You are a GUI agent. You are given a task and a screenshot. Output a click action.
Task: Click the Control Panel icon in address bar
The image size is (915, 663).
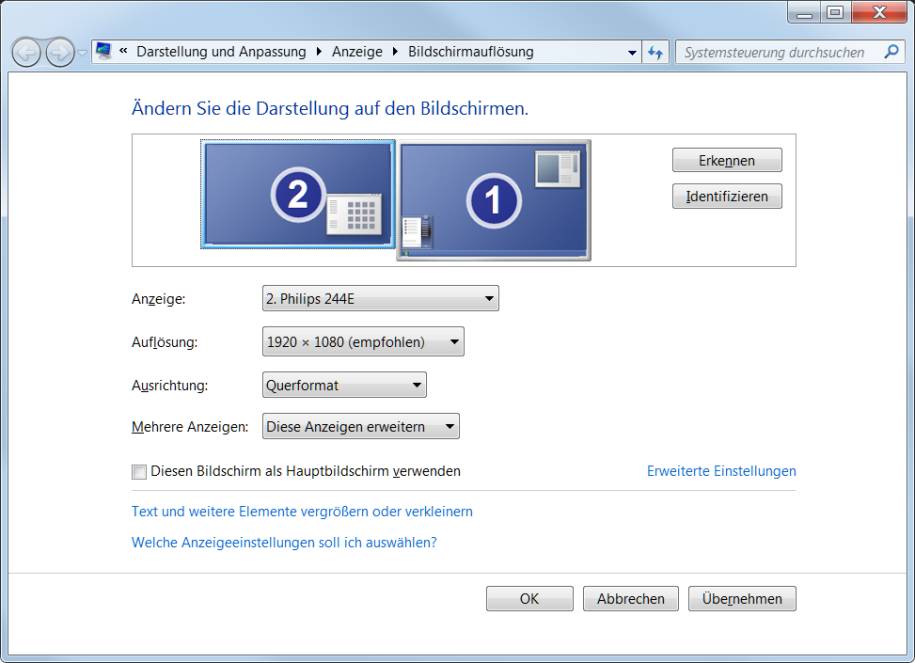[104, 52]
